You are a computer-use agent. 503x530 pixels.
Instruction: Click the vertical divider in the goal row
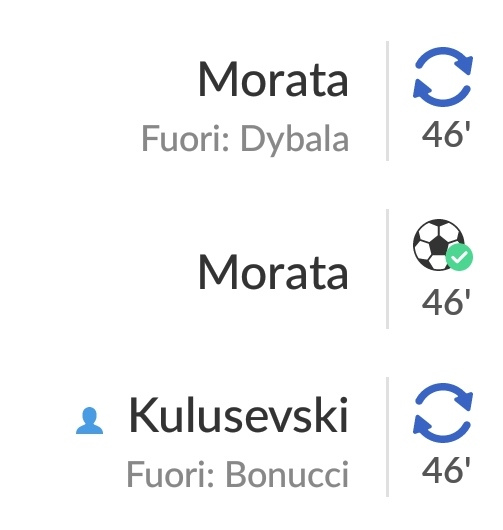[x=387, y=269]
